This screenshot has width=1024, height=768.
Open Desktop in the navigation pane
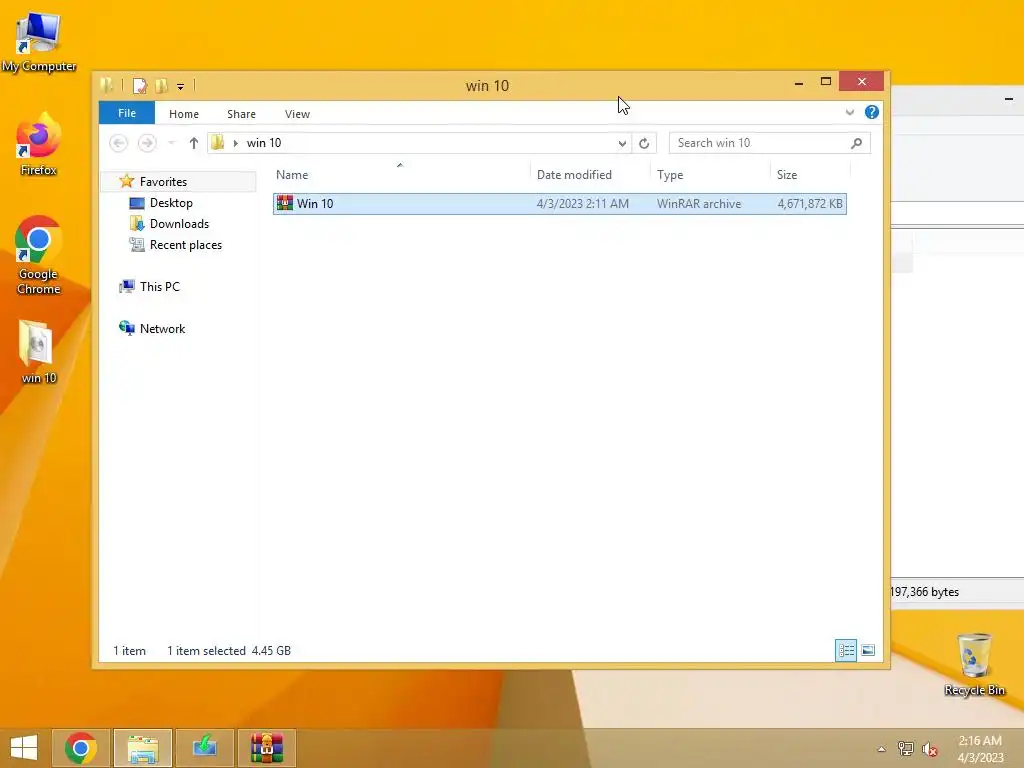click(x=170, y=202)
